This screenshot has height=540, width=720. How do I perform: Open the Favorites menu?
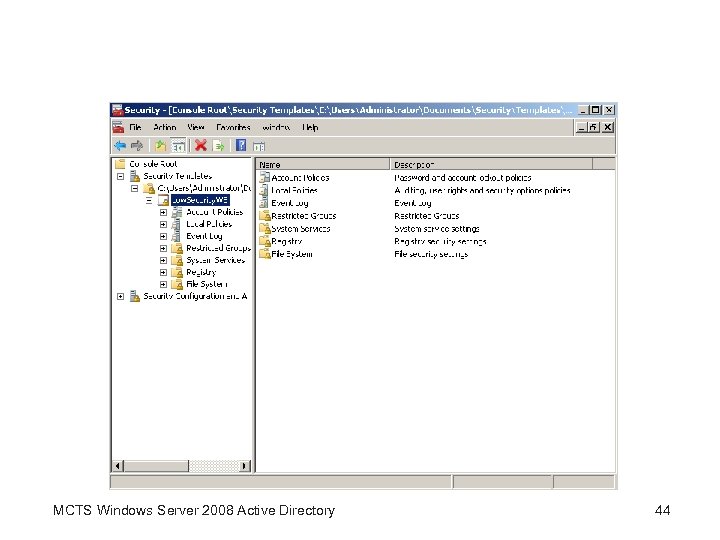coord(233,127)
